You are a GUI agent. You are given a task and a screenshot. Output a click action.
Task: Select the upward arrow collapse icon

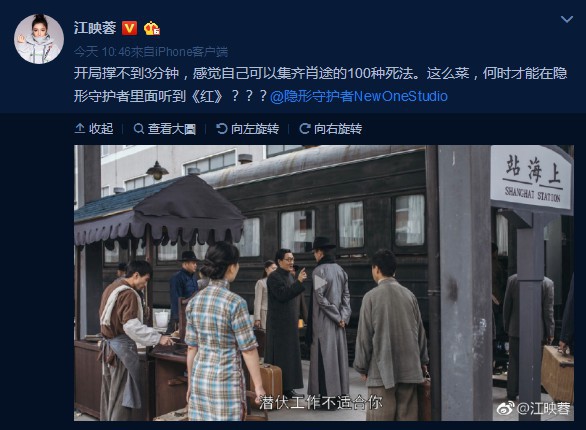tap(80, 129)
